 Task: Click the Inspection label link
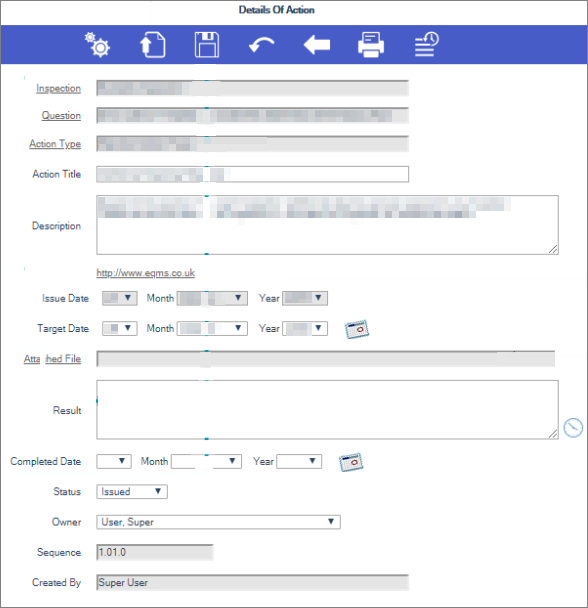click(x=59, y=88)
